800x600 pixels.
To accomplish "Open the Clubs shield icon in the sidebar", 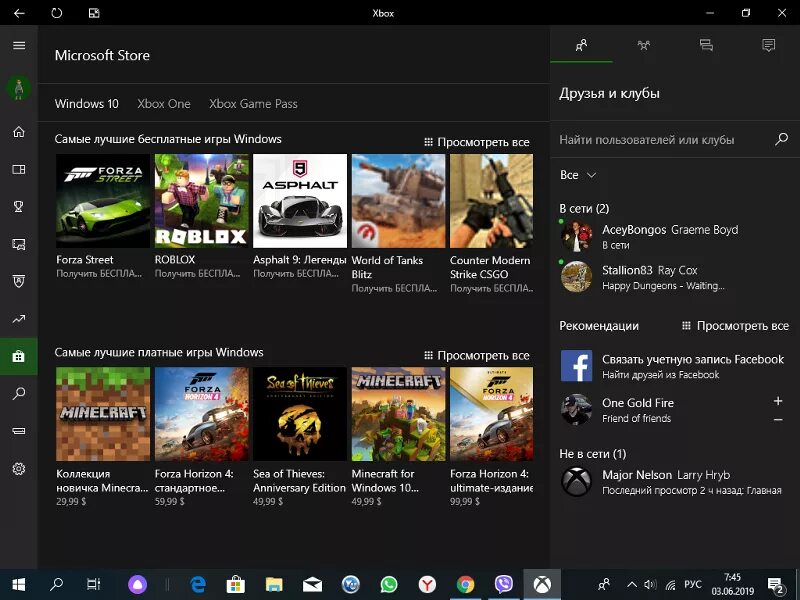I will [x=19, y=281].
